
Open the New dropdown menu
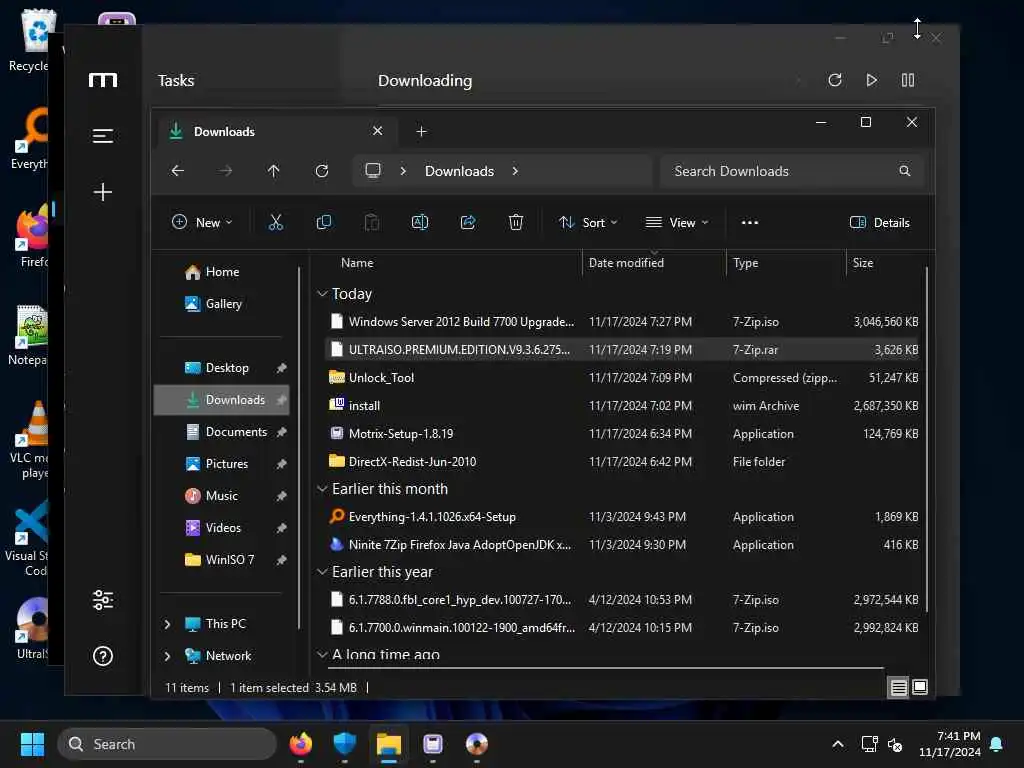(x=202, y=223)
